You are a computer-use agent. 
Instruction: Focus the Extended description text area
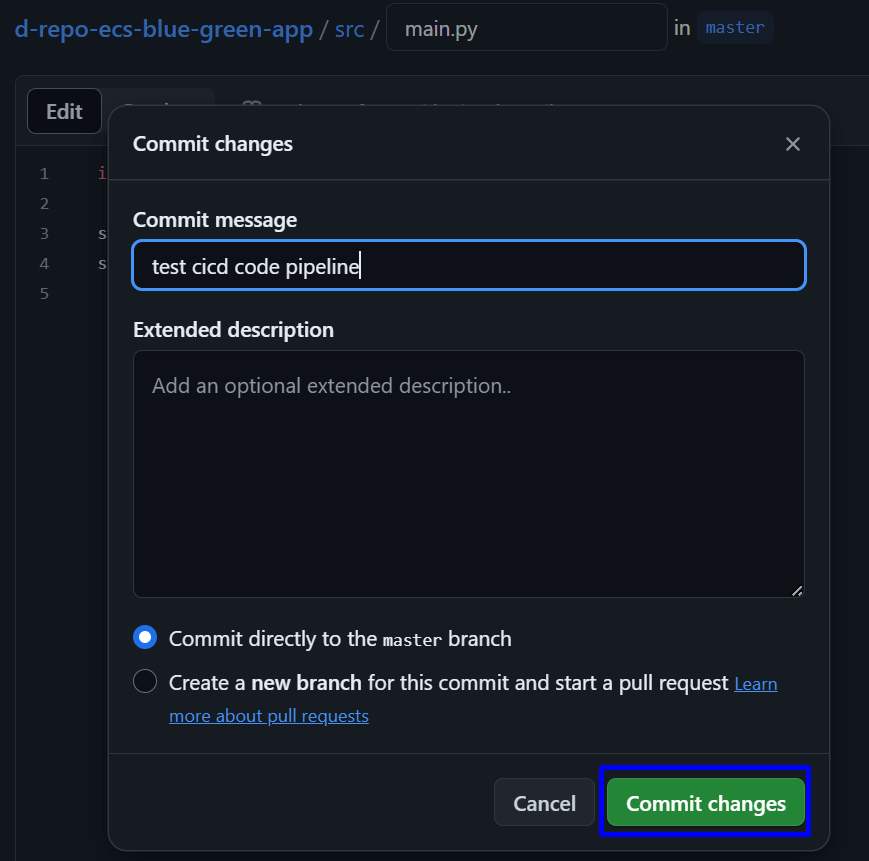click(468, 473)
